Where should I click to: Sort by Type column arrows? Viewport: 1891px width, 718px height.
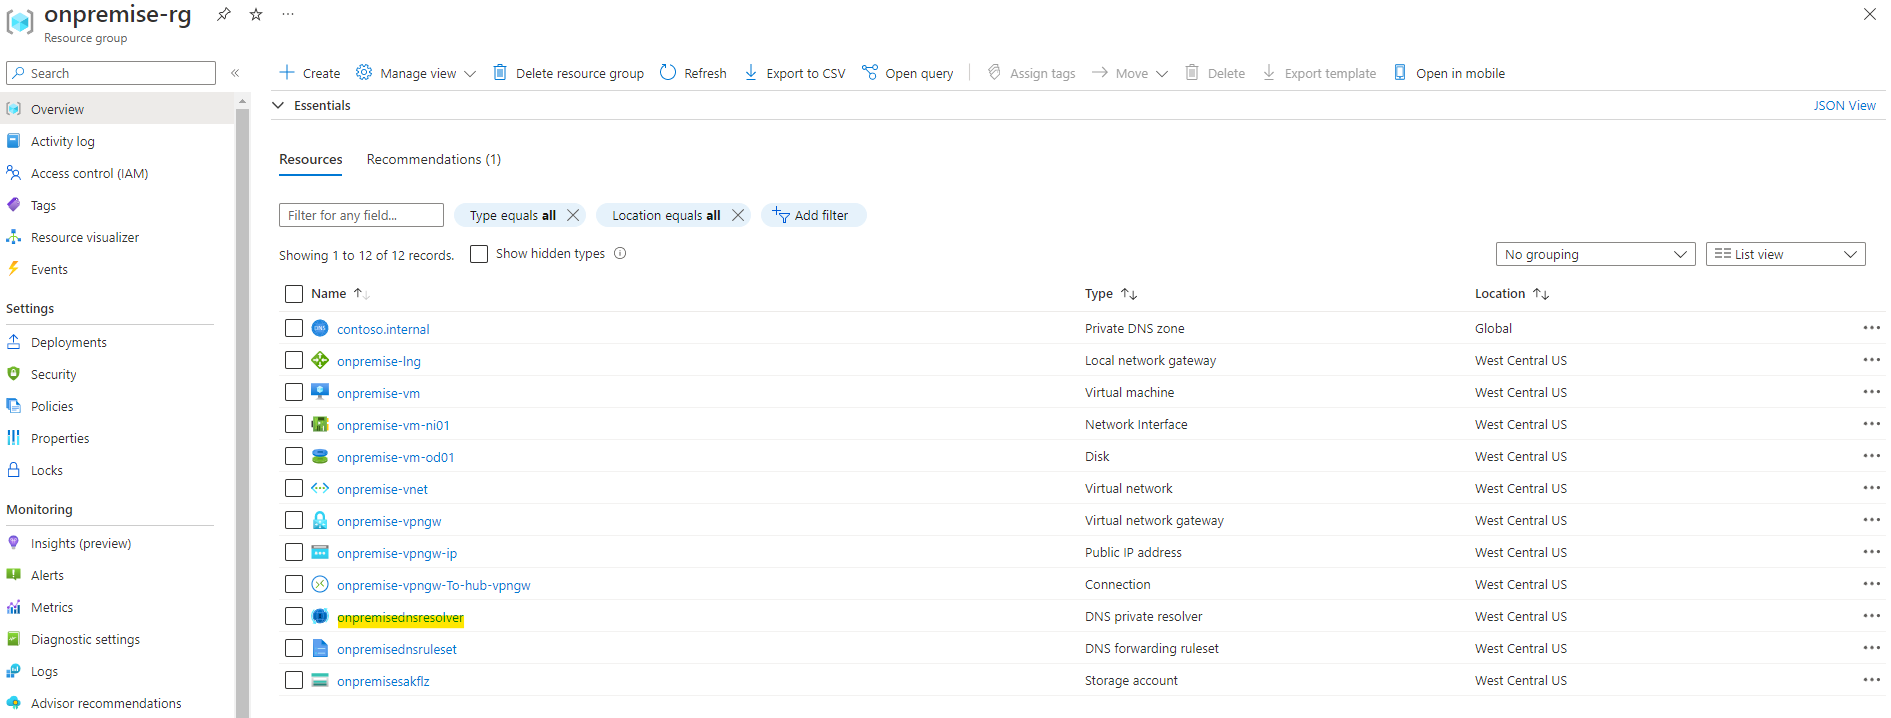(x=1129, y=293)
